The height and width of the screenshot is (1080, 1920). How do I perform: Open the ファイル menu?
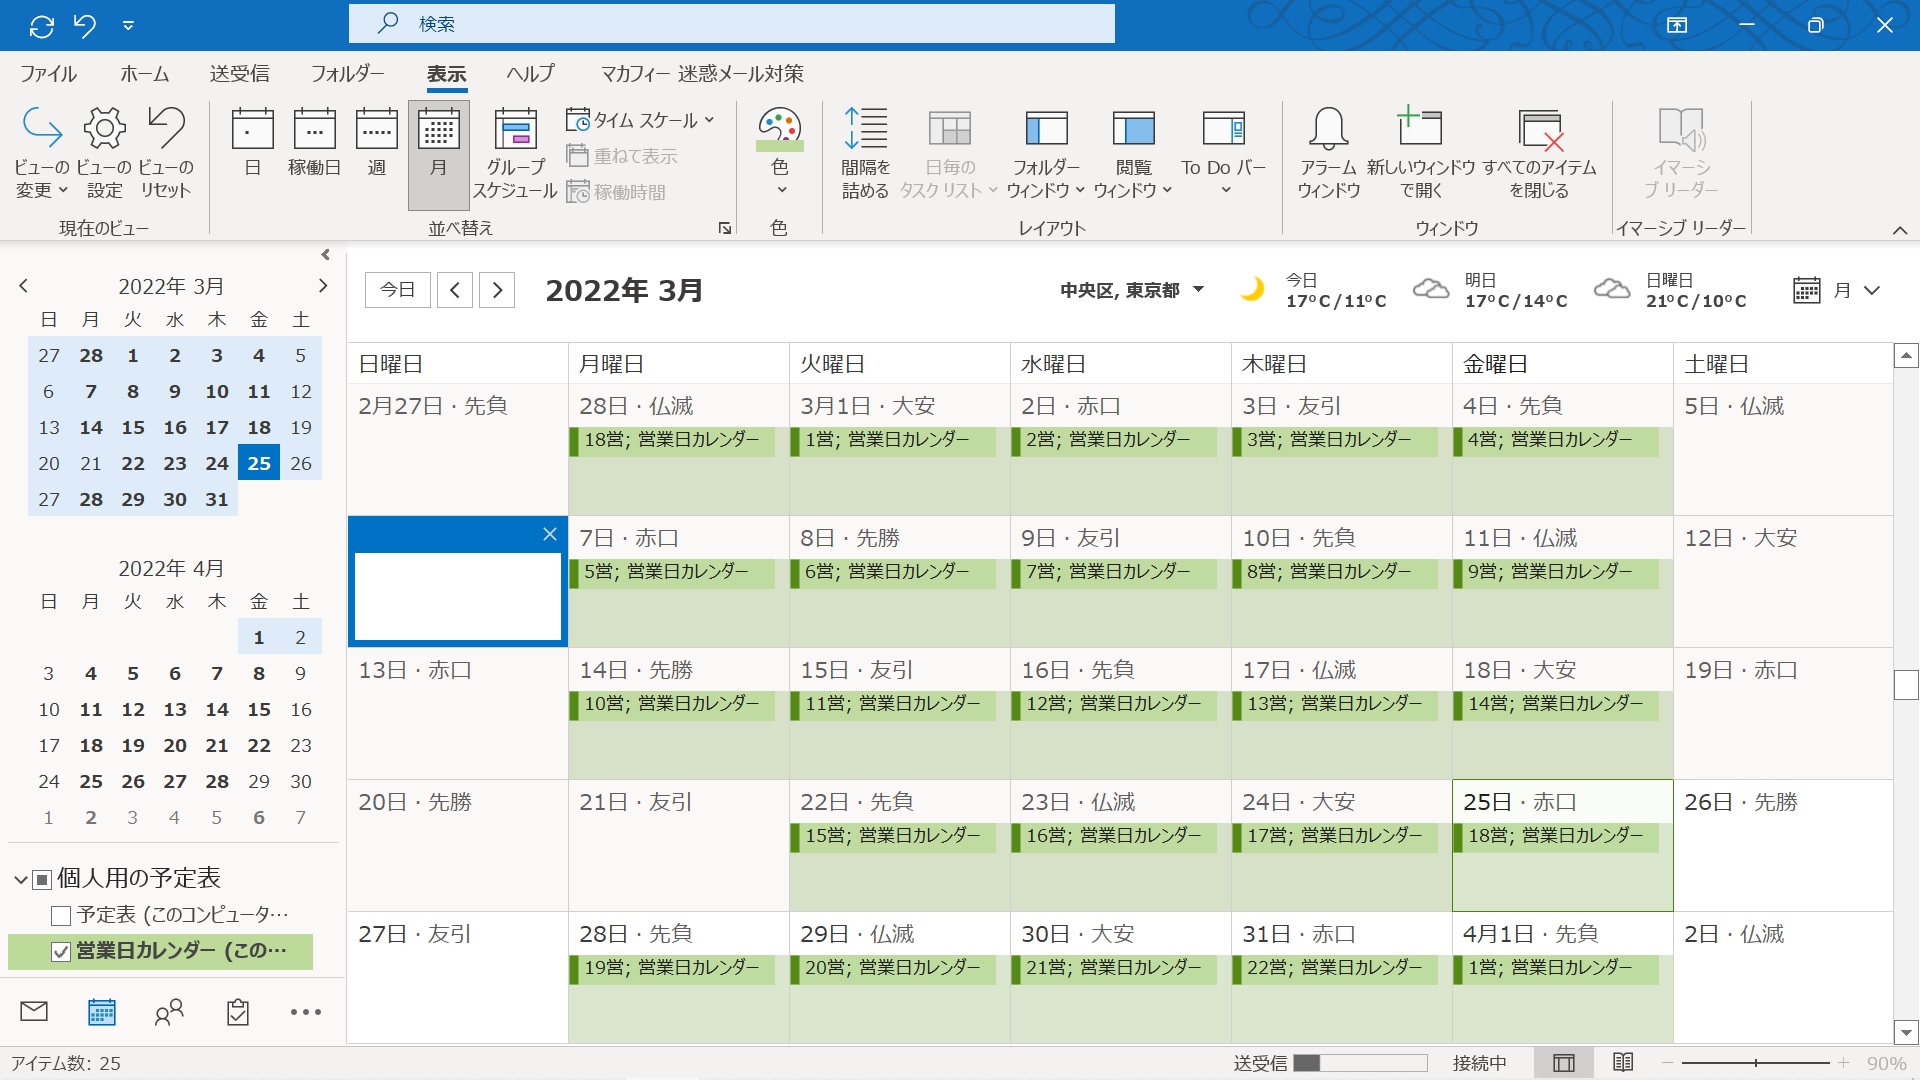click(x=47, y=73)
